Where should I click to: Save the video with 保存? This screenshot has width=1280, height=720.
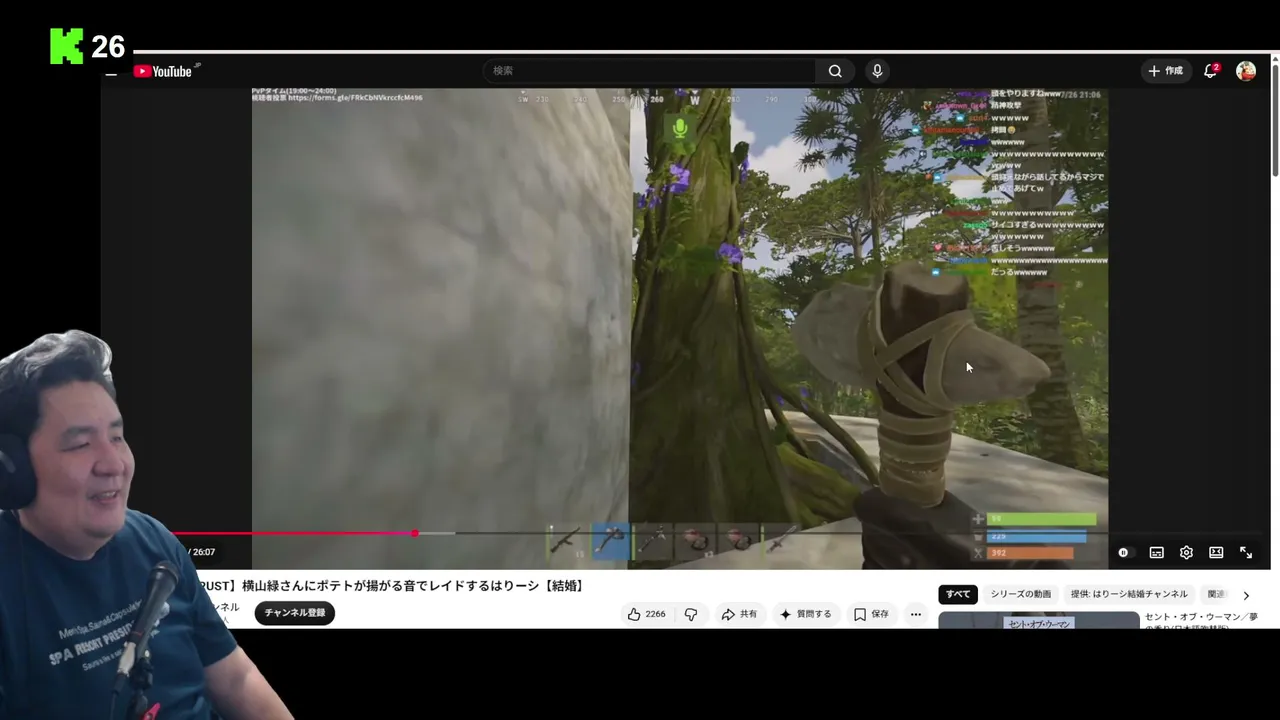point(871,614)
